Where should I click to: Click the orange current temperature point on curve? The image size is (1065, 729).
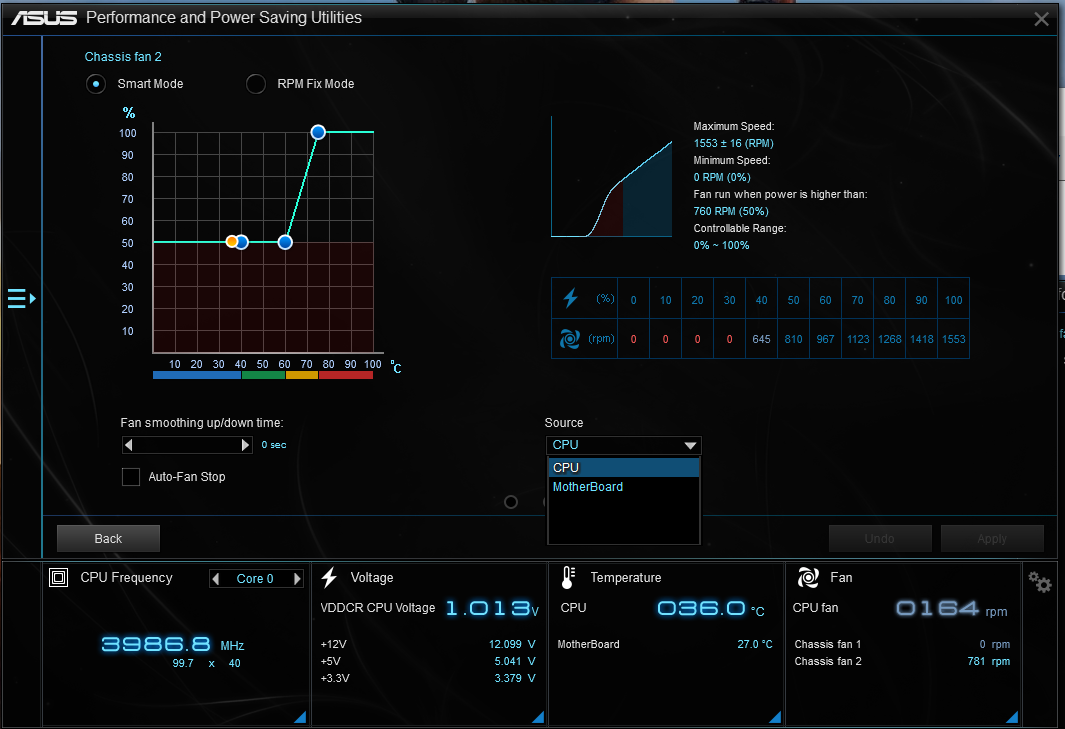click(232, 241)
